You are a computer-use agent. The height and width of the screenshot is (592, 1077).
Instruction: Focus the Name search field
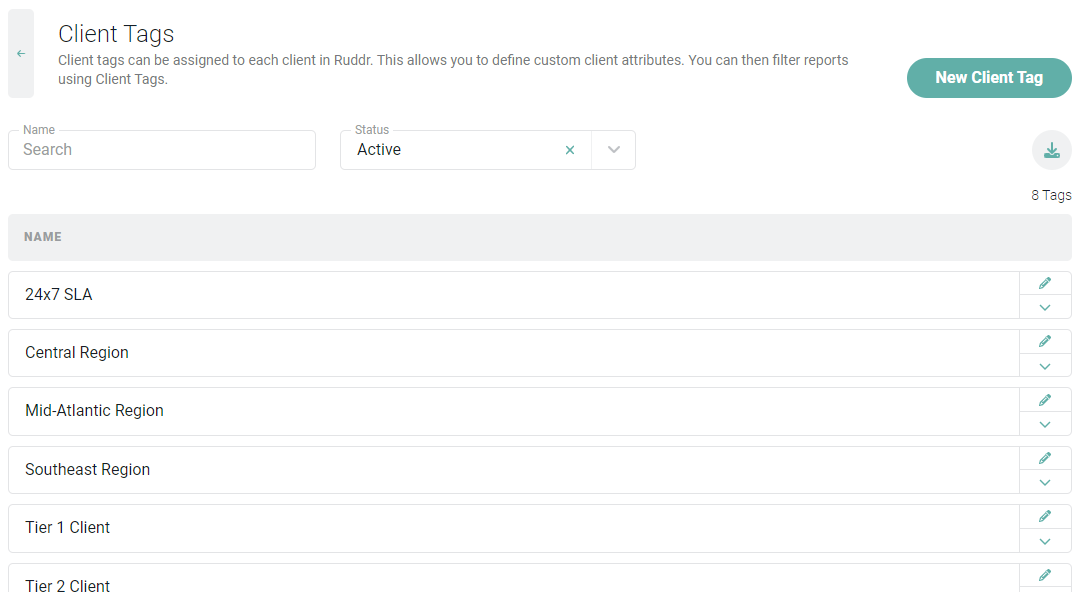click(162, 150)
